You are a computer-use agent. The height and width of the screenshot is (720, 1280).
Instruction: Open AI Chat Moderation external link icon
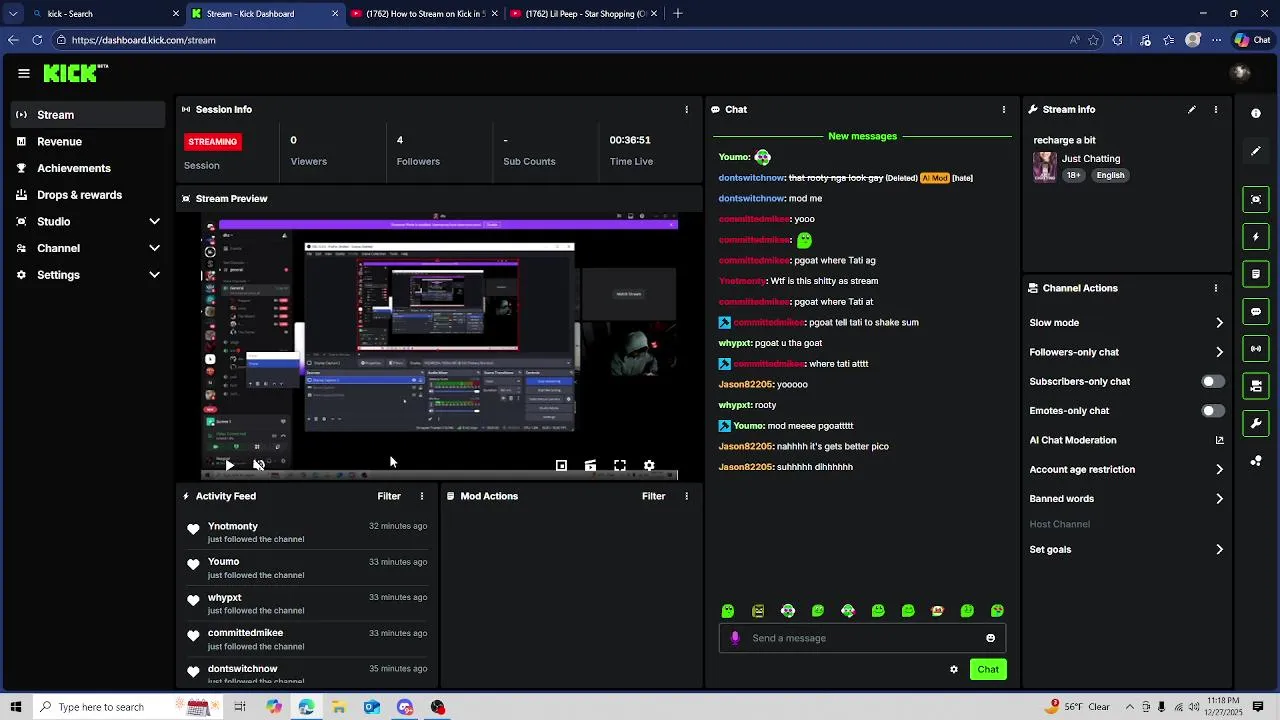(1220, 440)
